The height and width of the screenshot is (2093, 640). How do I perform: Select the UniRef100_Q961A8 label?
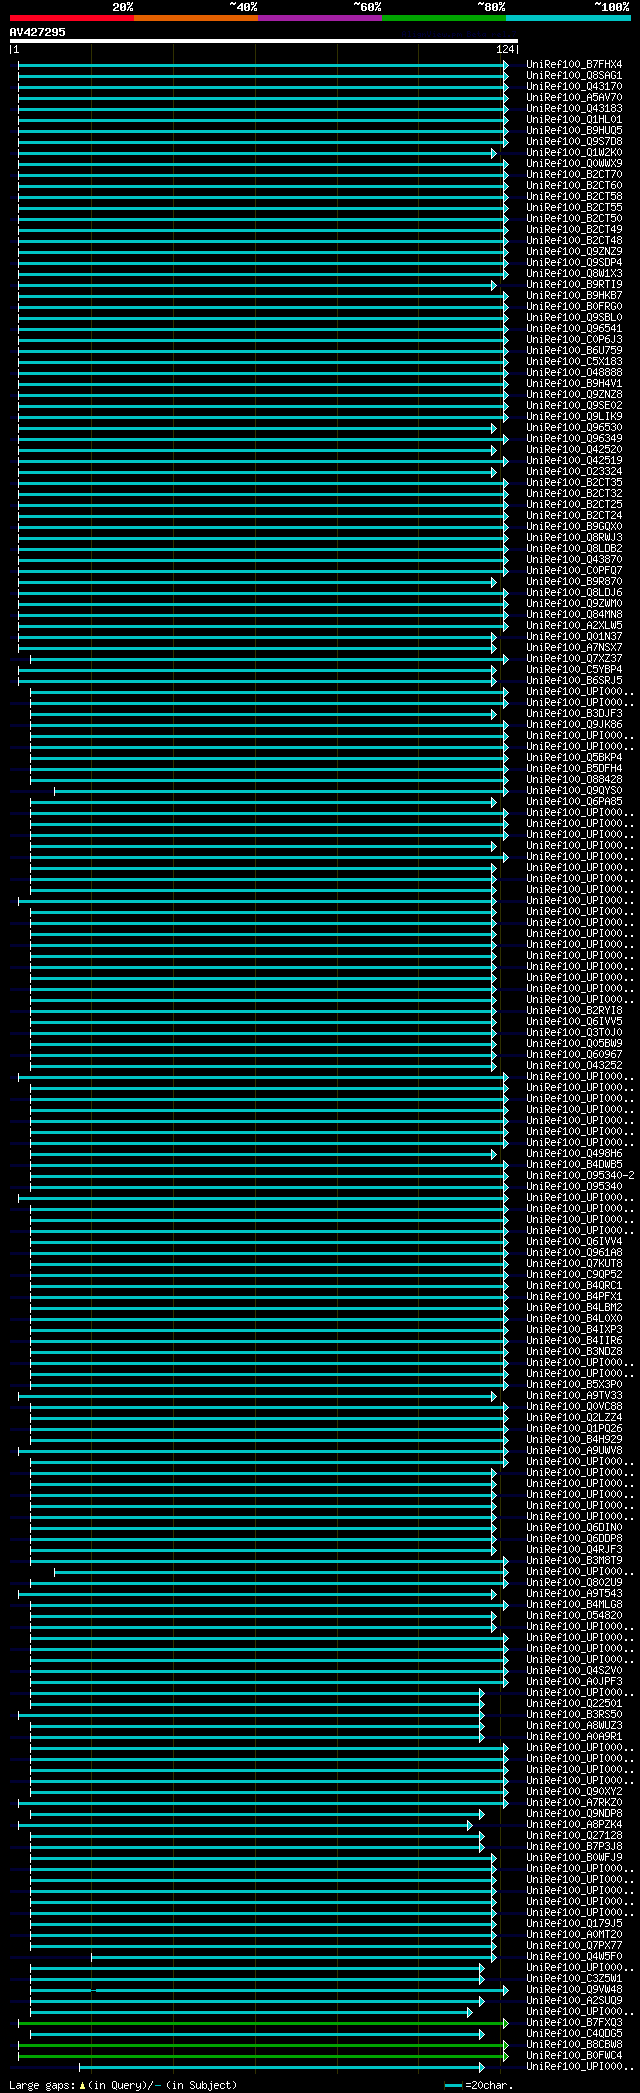[x=574, y=1253]
